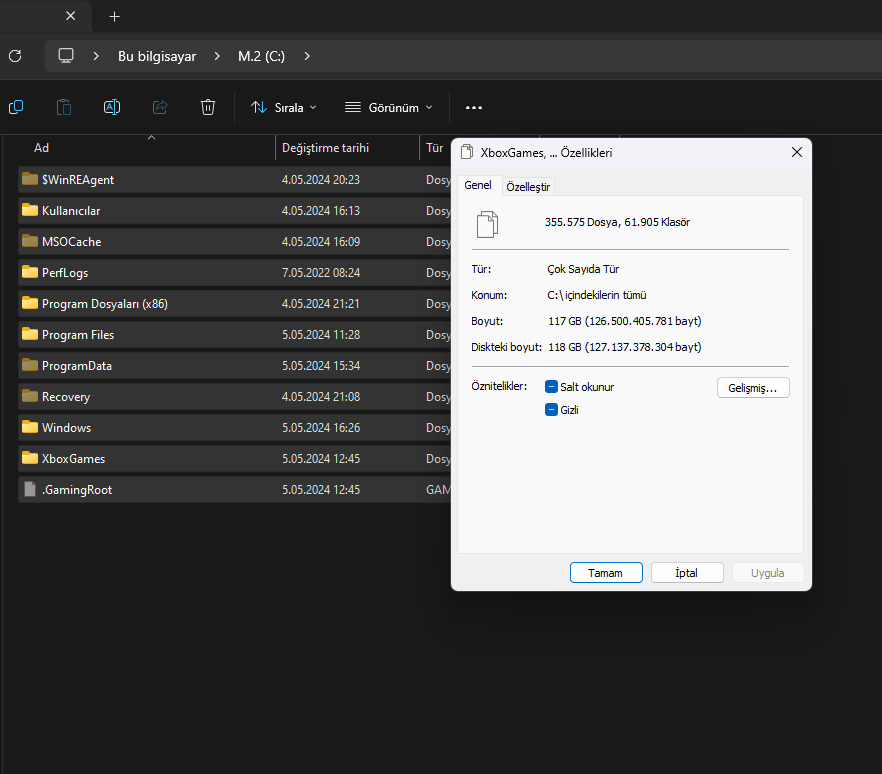Screen dimensions: 882x774
Task: Click Bu bilgisayar in the address bar
Action: [157, 56]
